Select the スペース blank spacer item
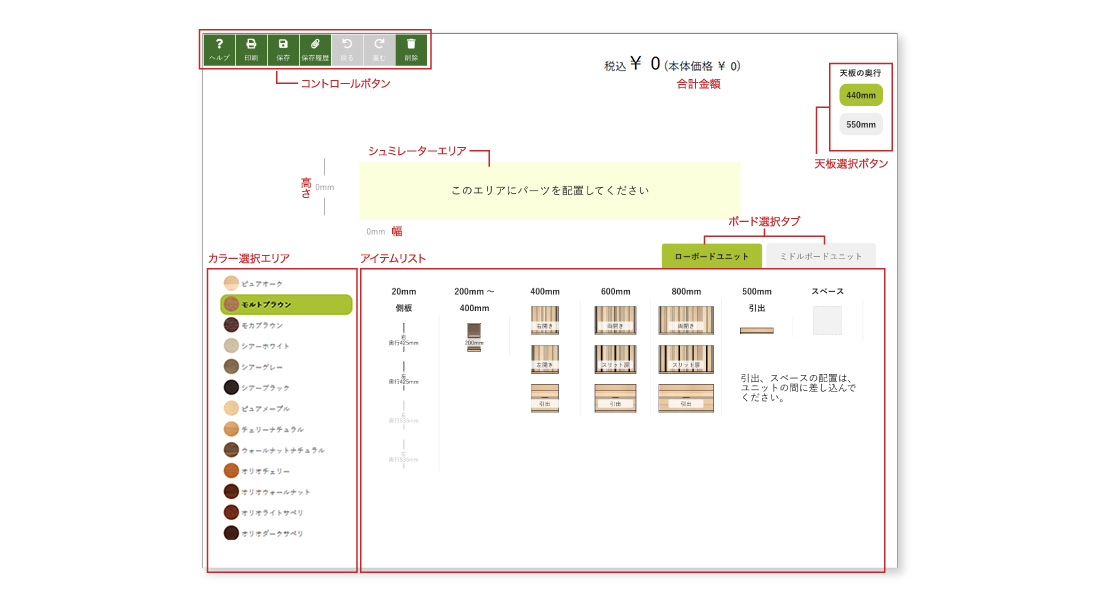This screenshot has height=600, width=1100. pos(827,321)
